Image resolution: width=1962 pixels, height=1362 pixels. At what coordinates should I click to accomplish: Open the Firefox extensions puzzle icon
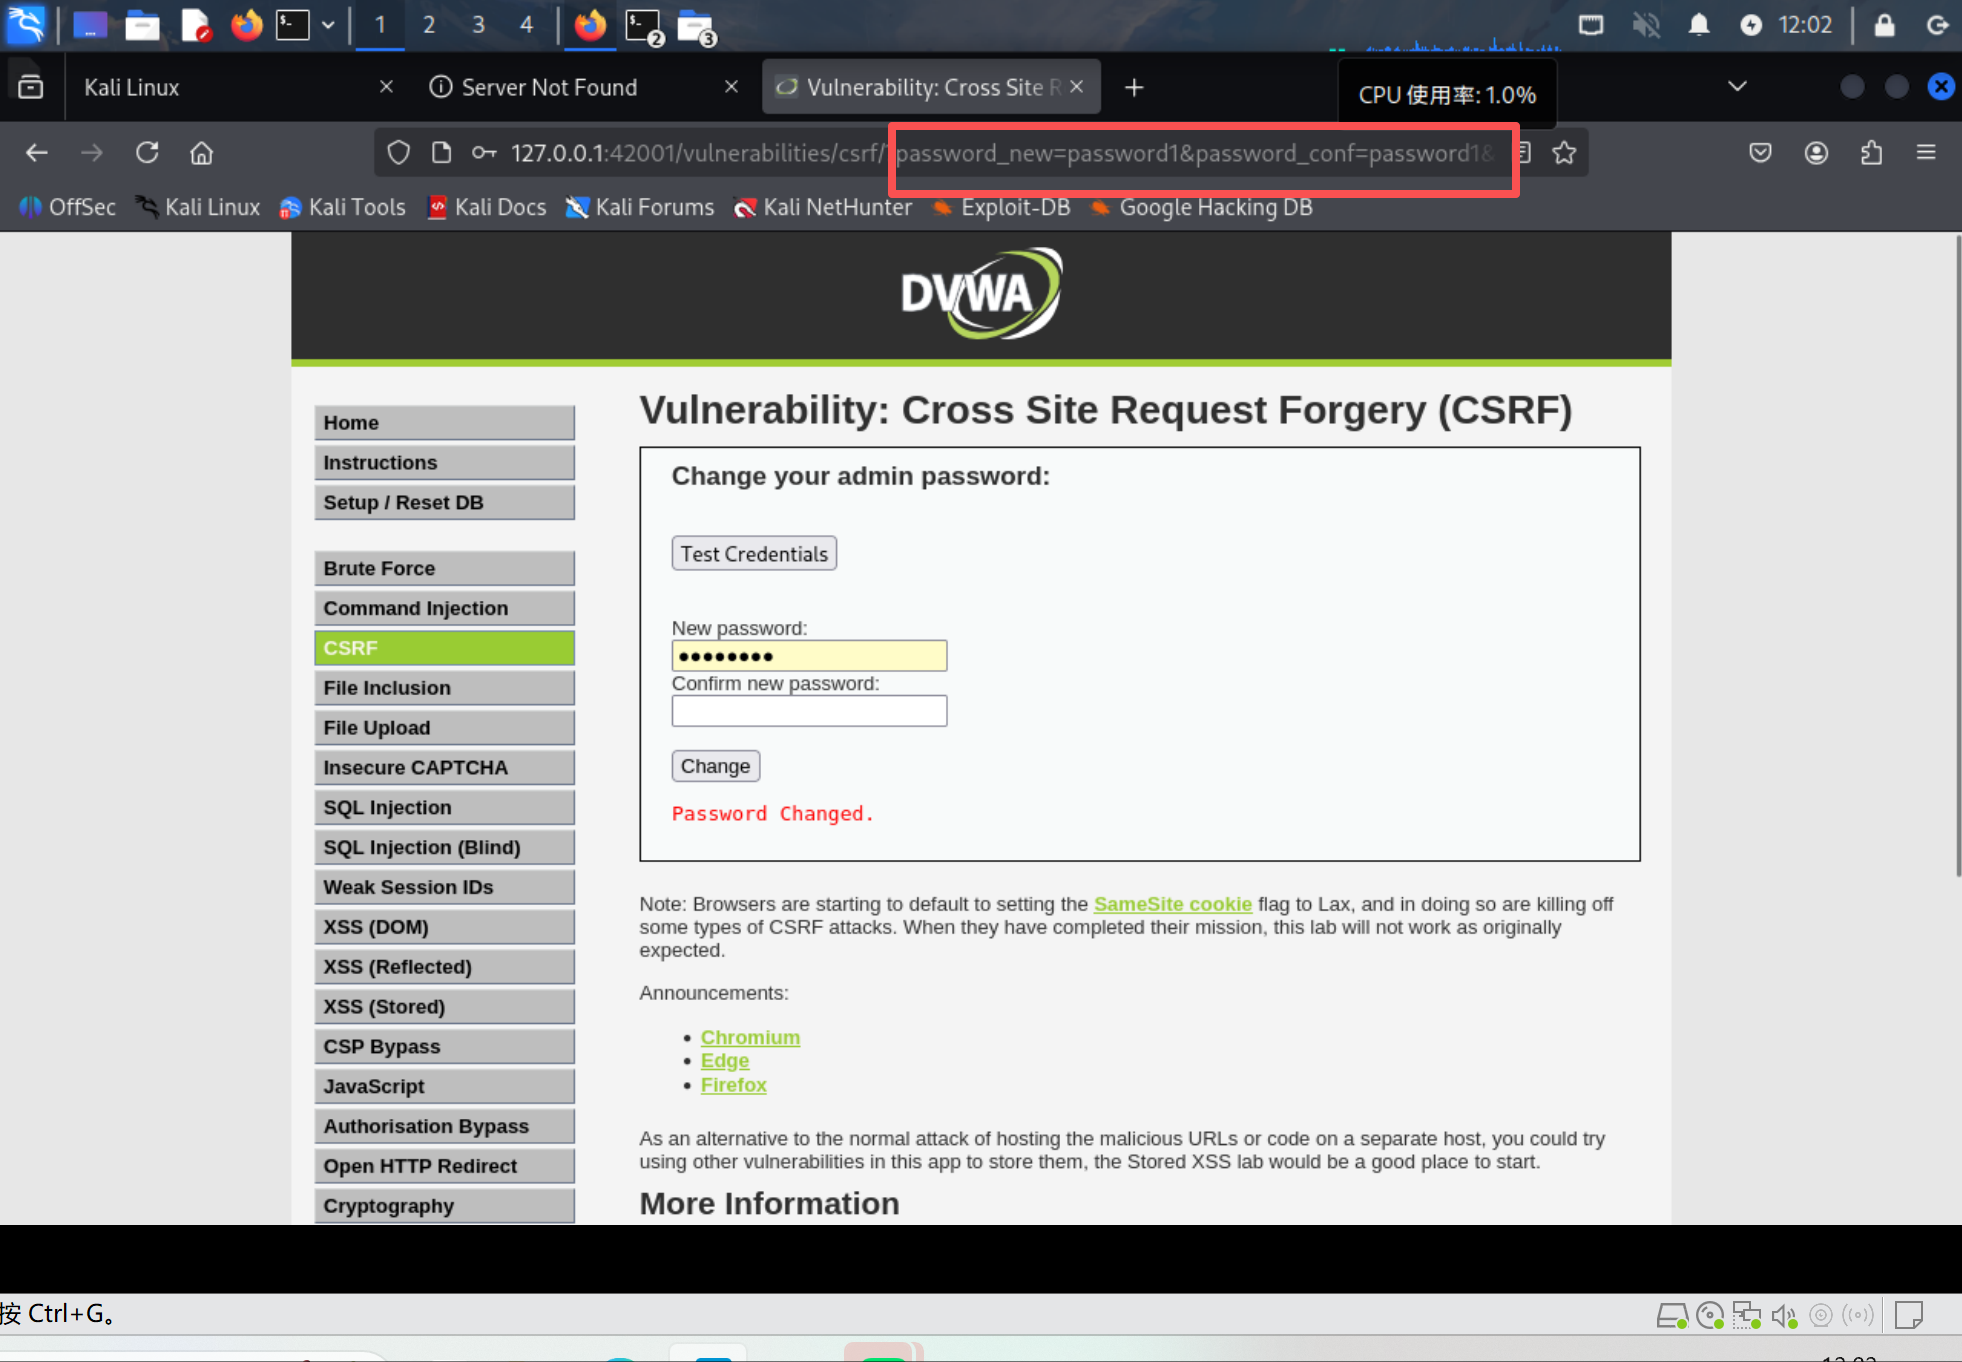pos(1871,153)
